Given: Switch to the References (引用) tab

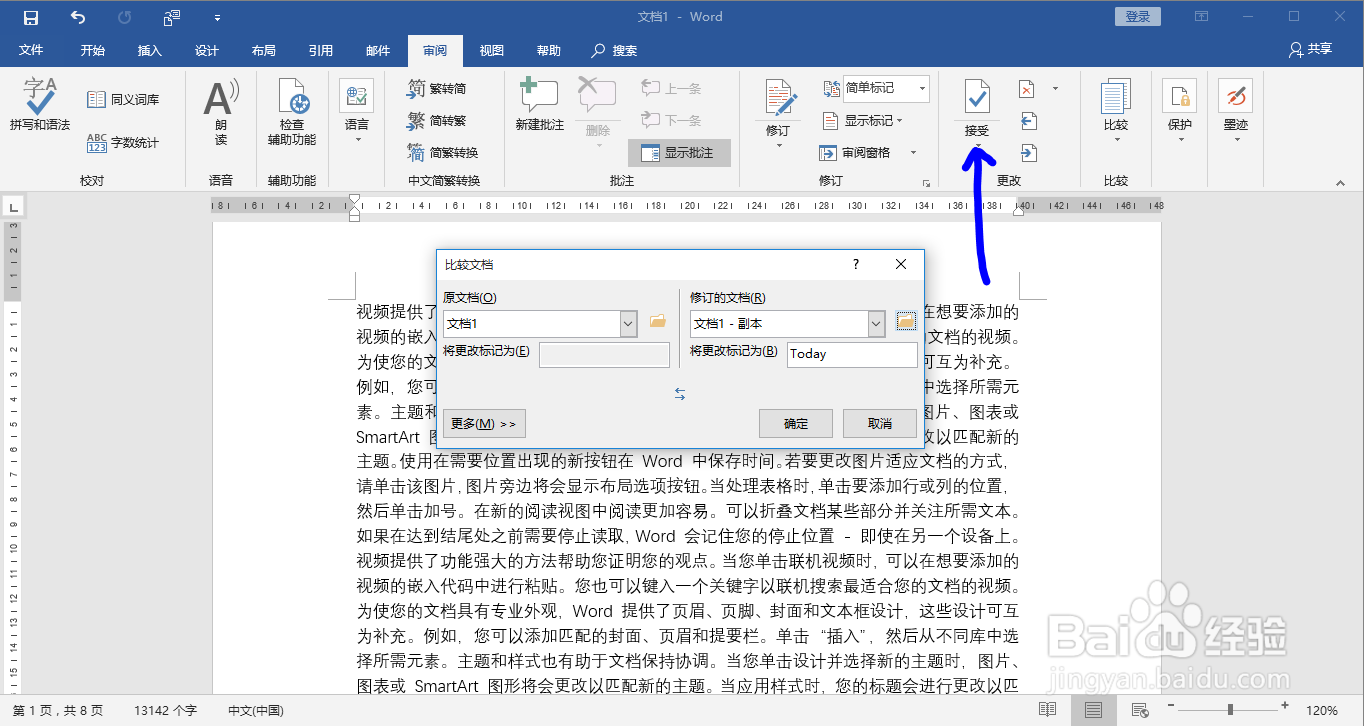Looking at the screenshot, I should point(321,50).
